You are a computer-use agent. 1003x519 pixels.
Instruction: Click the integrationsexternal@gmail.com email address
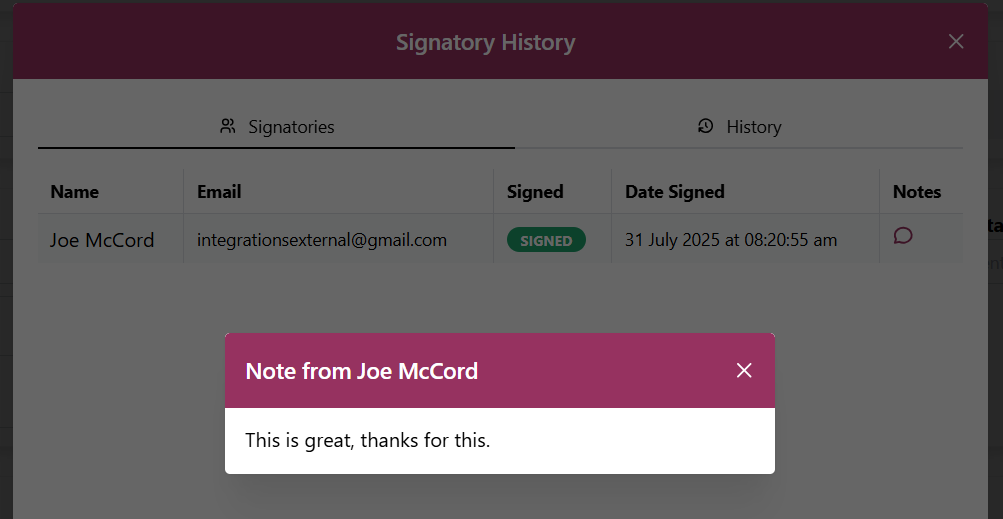322,240
